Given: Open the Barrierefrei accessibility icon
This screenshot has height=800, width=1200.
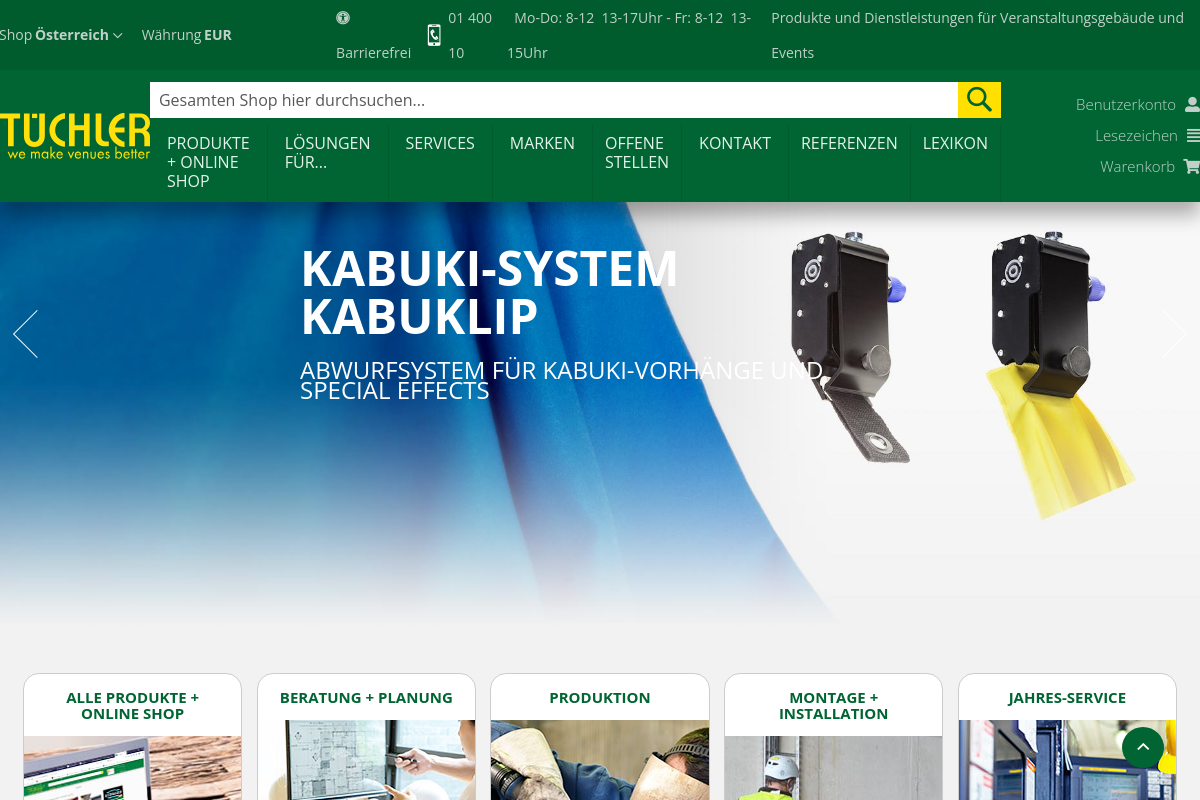Looking at the screenshot, I should pos(343,17).
